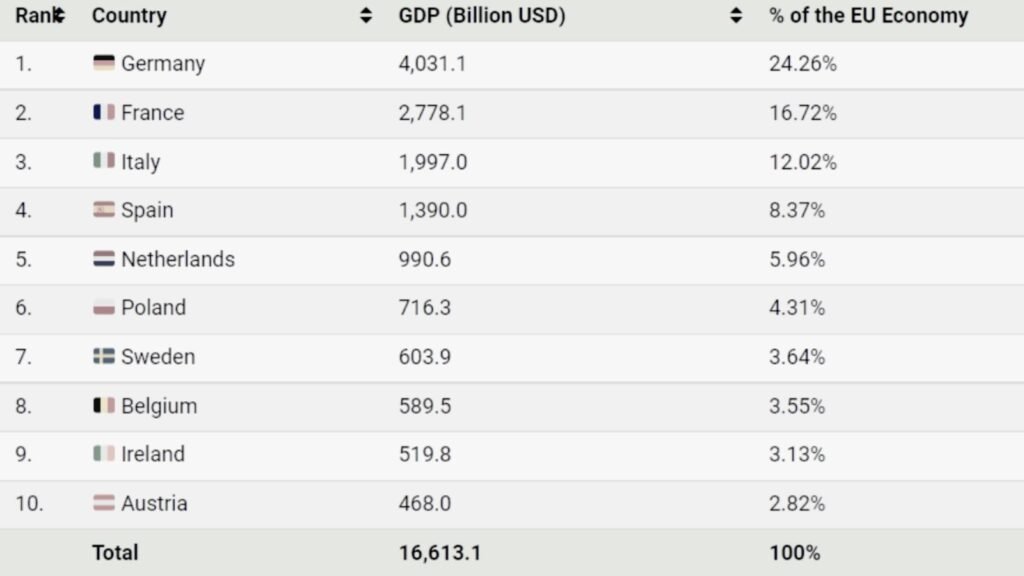Select Germany's GDP value 4,031.1
Viewport: 1024px width, 576px height.
click(432, 64)
